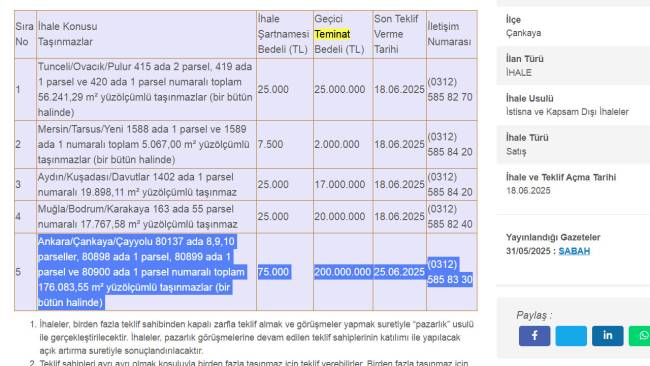Select the Mersin/Tarsus/Yeni property description
The height and width of the screenshot is (366, 650).
(144, 144)
